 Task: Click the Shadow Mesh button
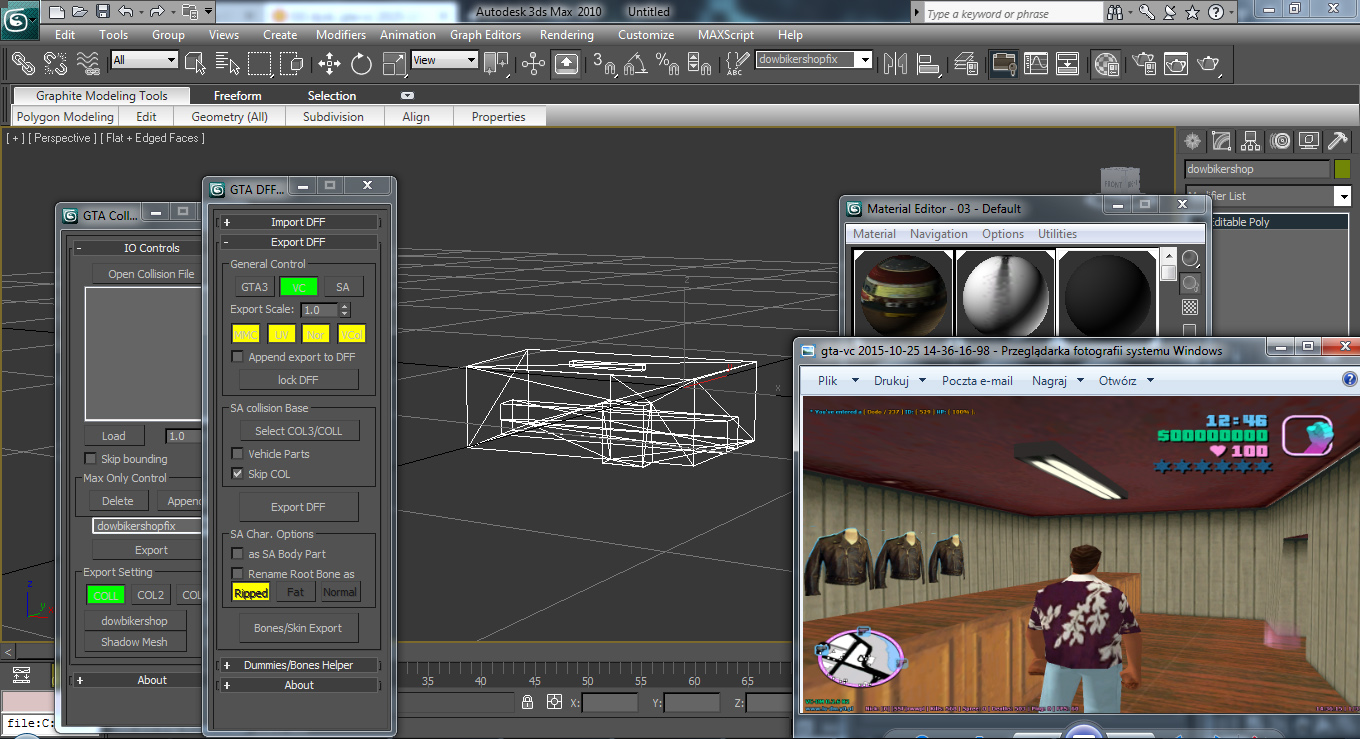tap(134, 642)
